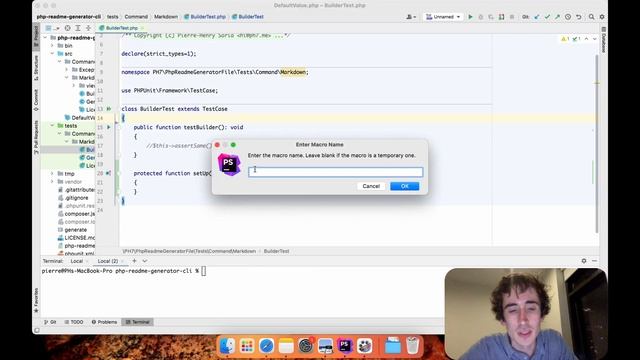Click the Command breadcrumb in navigation bar
The height and width of the screenshot is (360, 640).
click(136, 17)
